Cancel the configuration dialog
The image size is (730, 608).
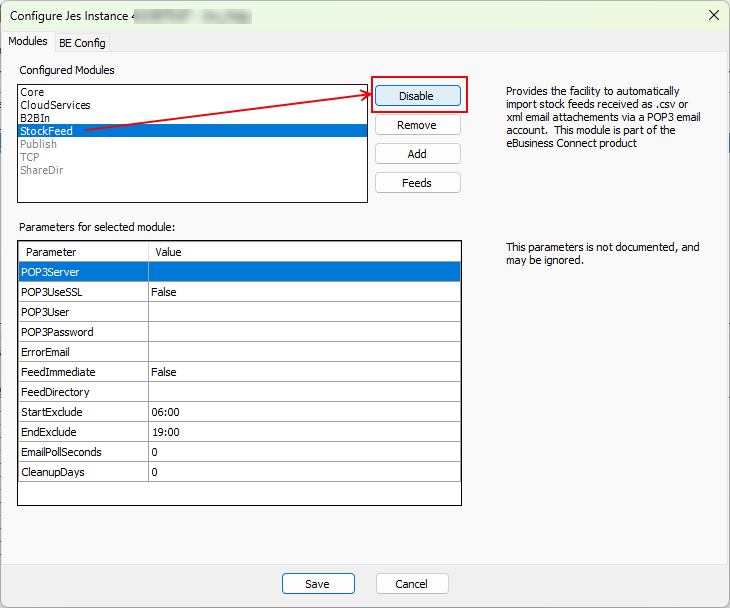pyautogui.click(x=412, y=583)
